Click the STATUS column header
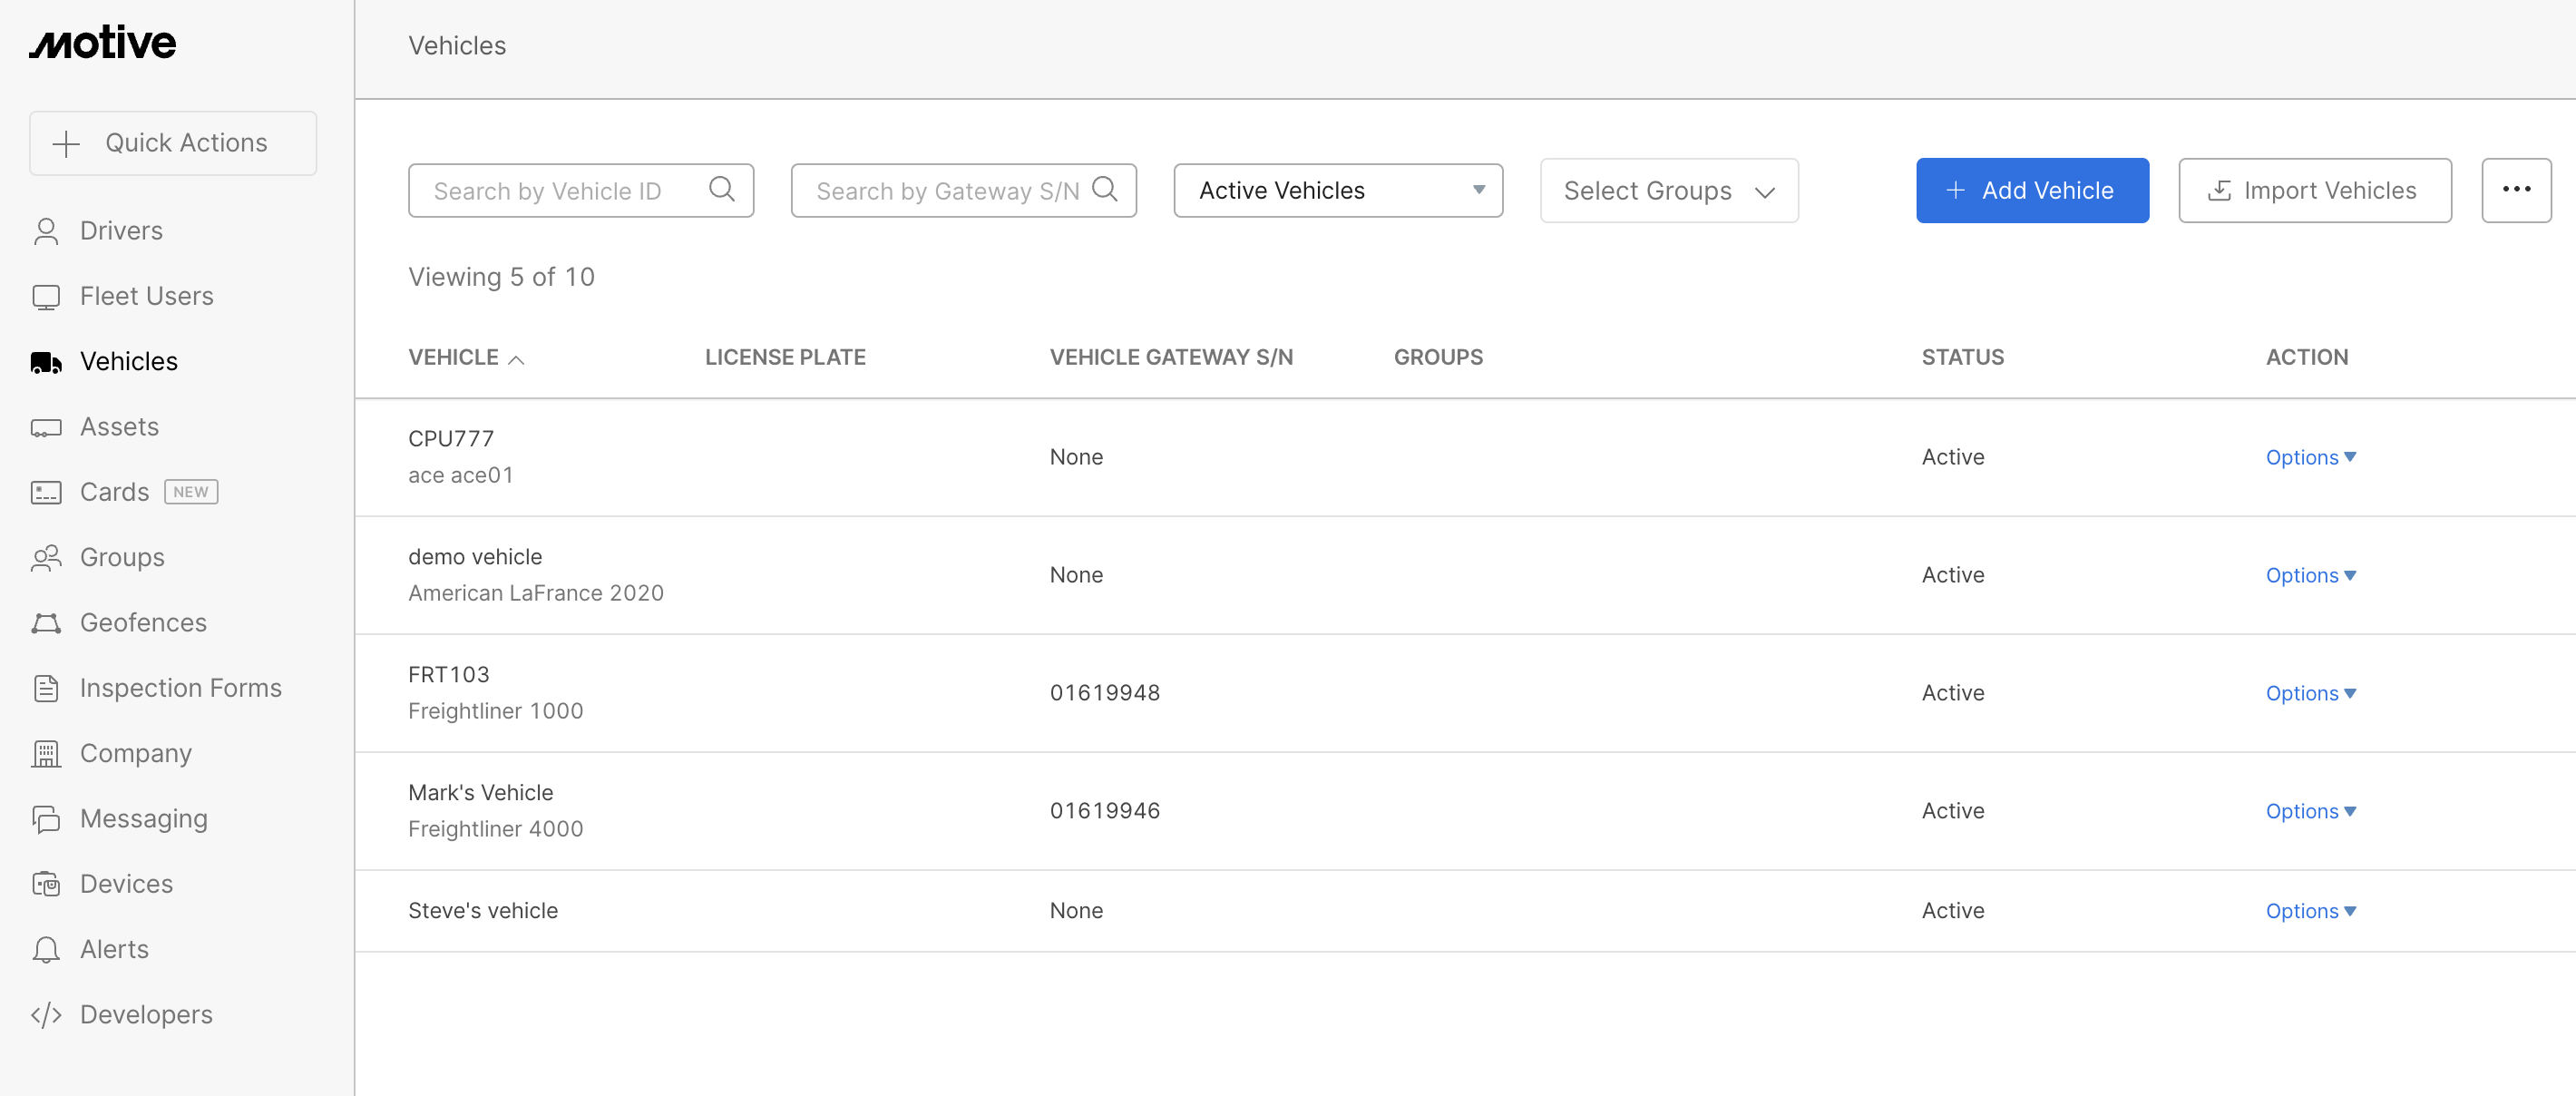The height and width of the screenshot is (1096, 2576). click(x=1962, y=357)
